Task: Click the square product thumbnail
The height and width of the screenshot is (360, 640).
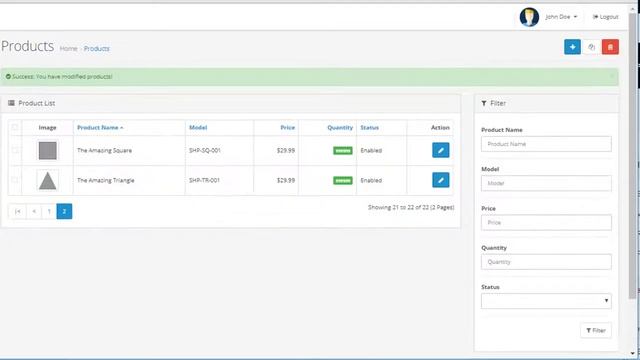Action: (48, 150)
